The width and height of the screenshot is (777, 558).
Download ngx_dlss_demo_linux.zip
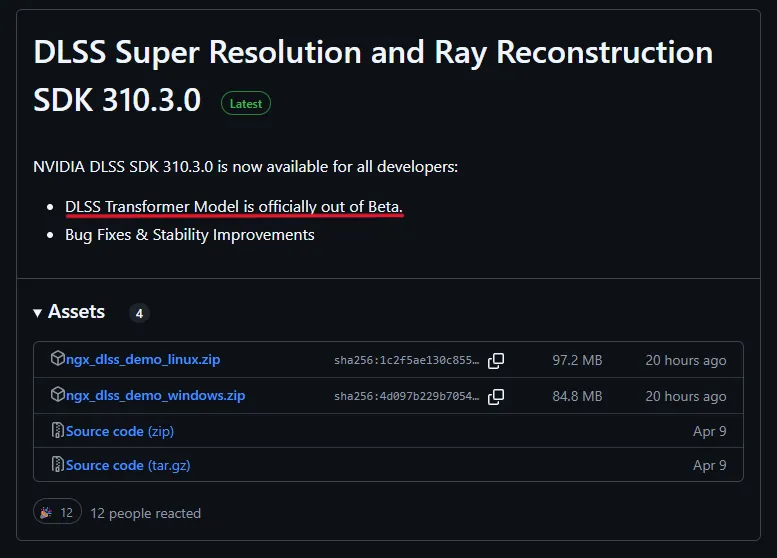[142, 360]
